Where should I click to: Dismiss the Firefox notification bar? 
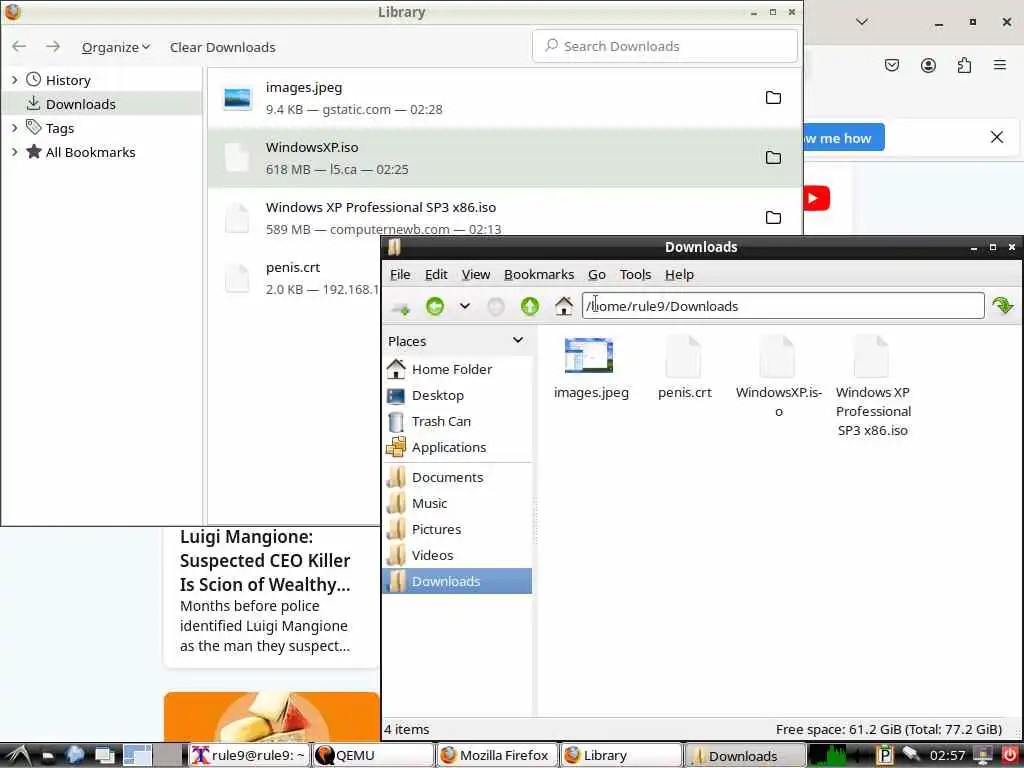[x=997, y=137]
